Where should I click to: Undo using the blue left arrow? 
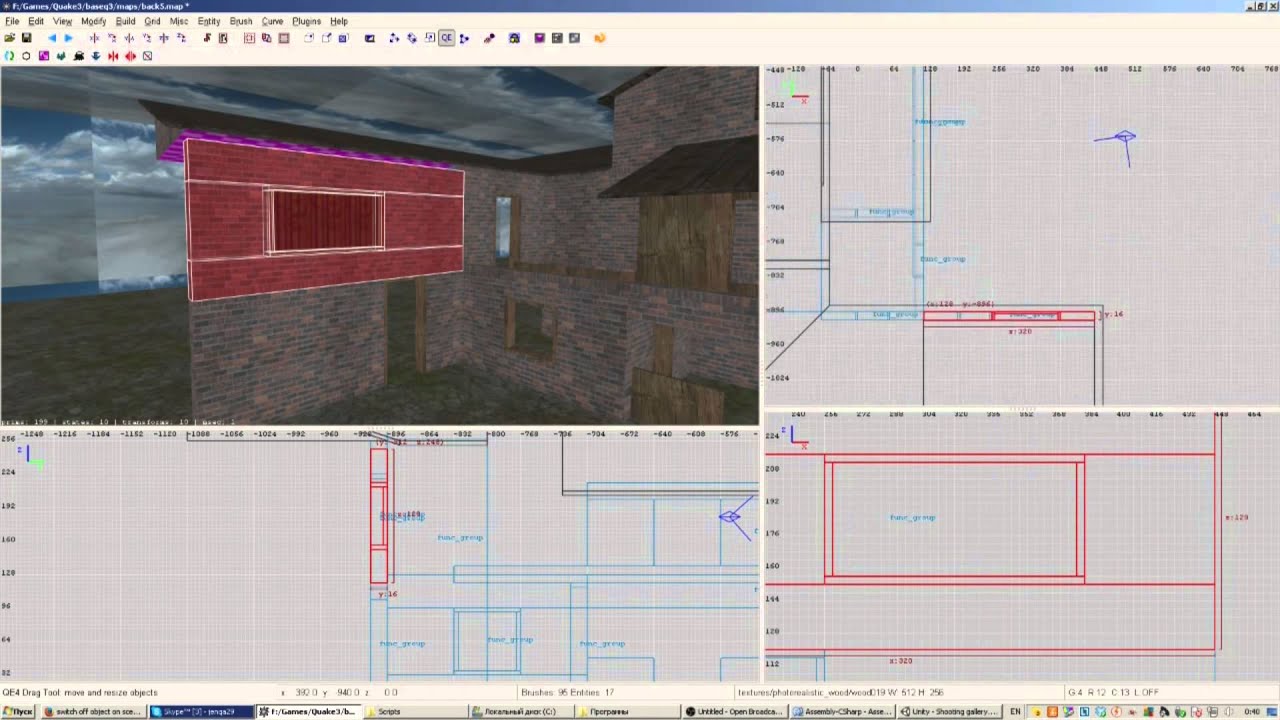(52, 38)
